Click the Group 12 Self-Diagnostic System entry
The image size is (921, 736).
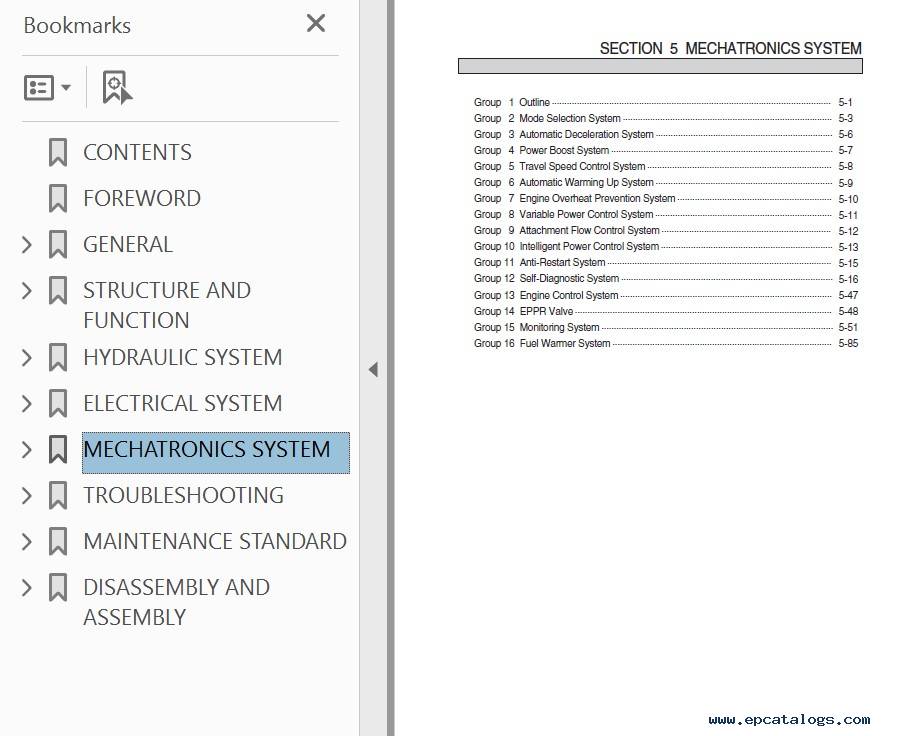(x=665, y=278)
